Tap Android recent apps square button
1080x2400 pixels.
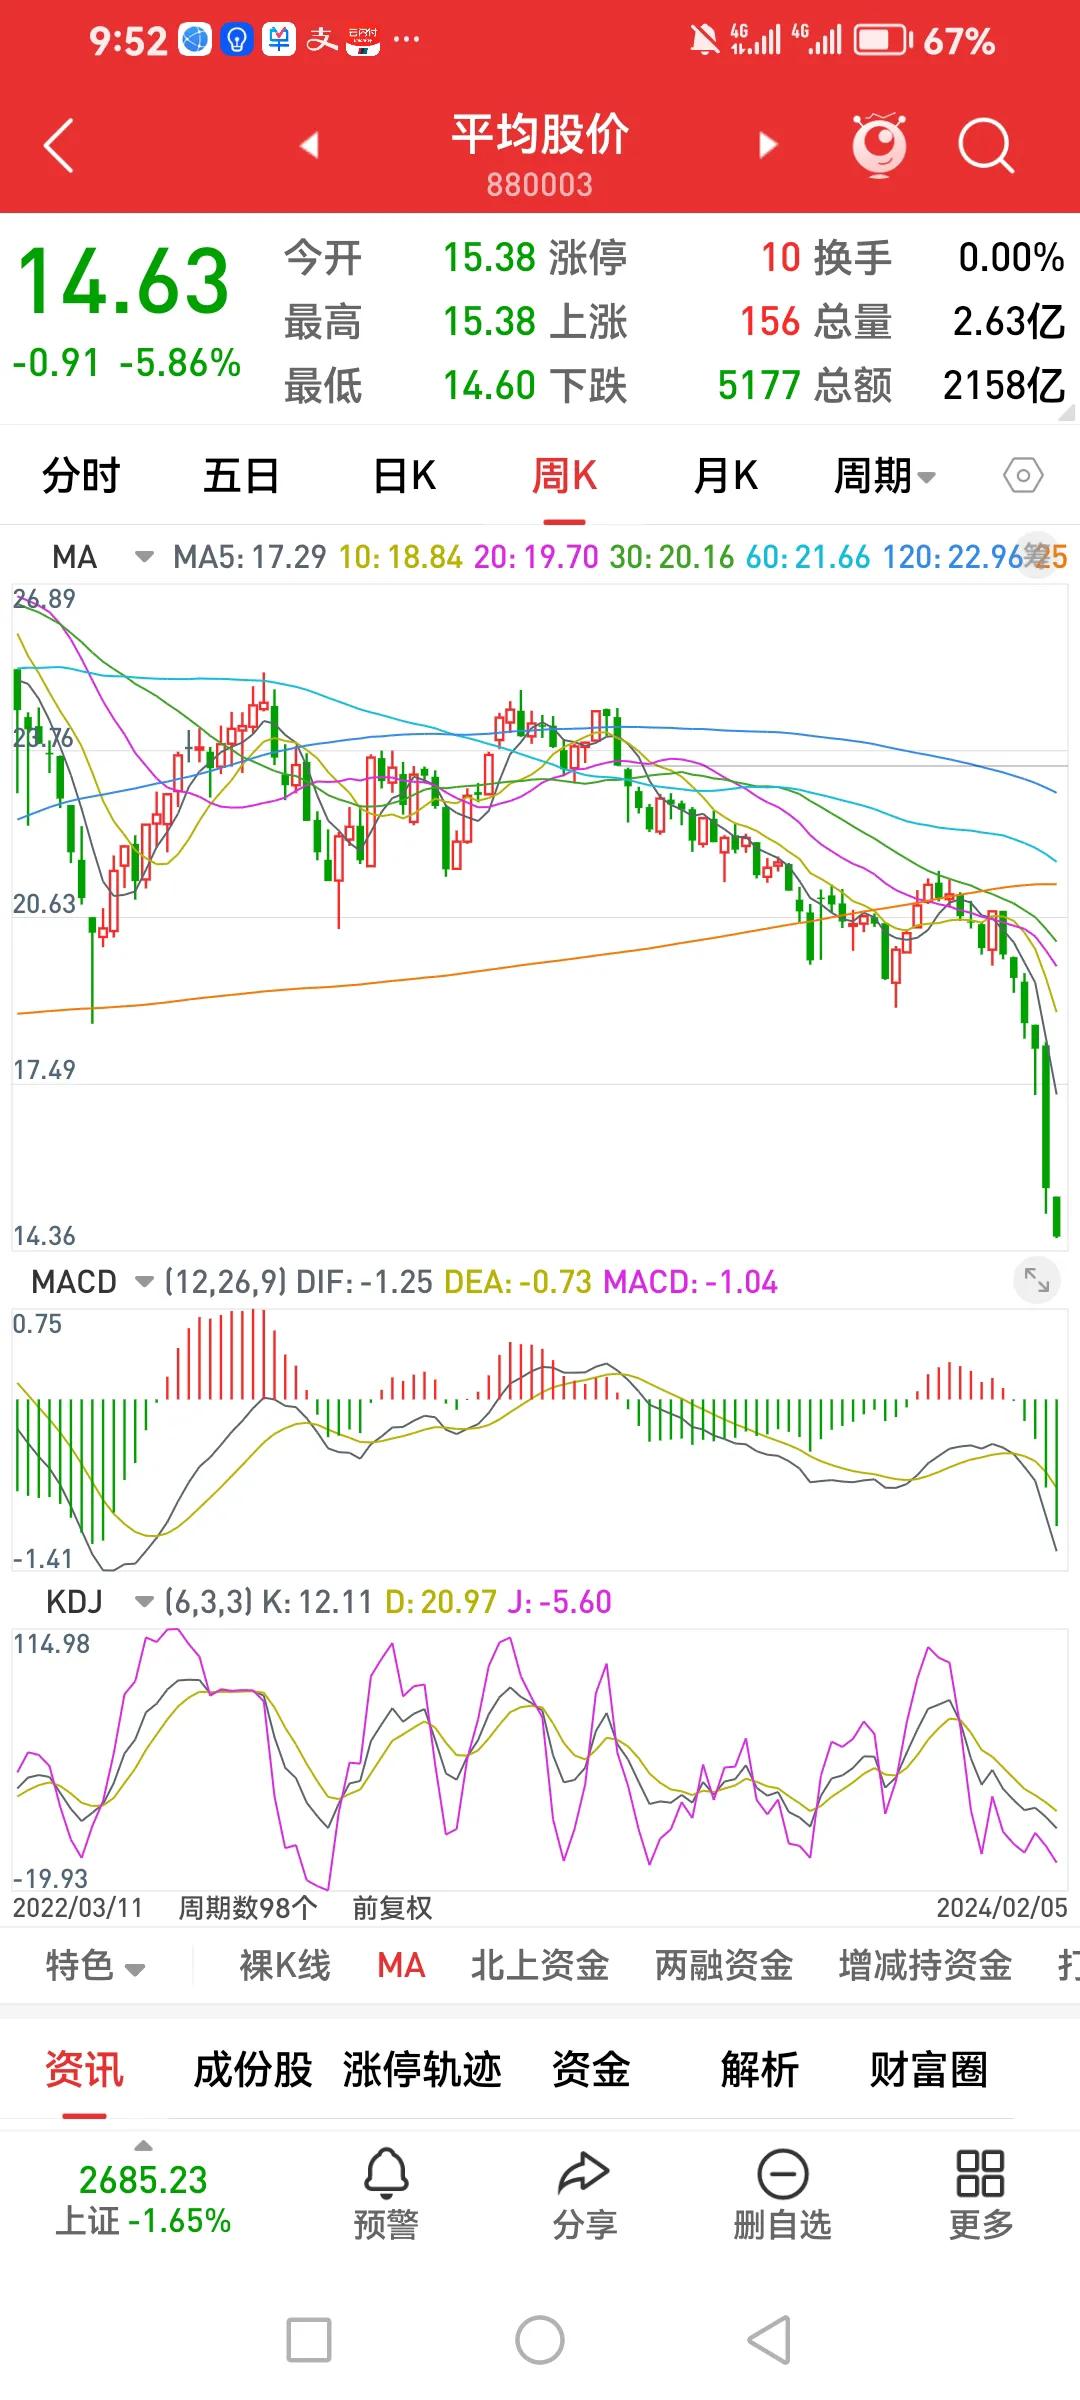[x=309, y=2340]
